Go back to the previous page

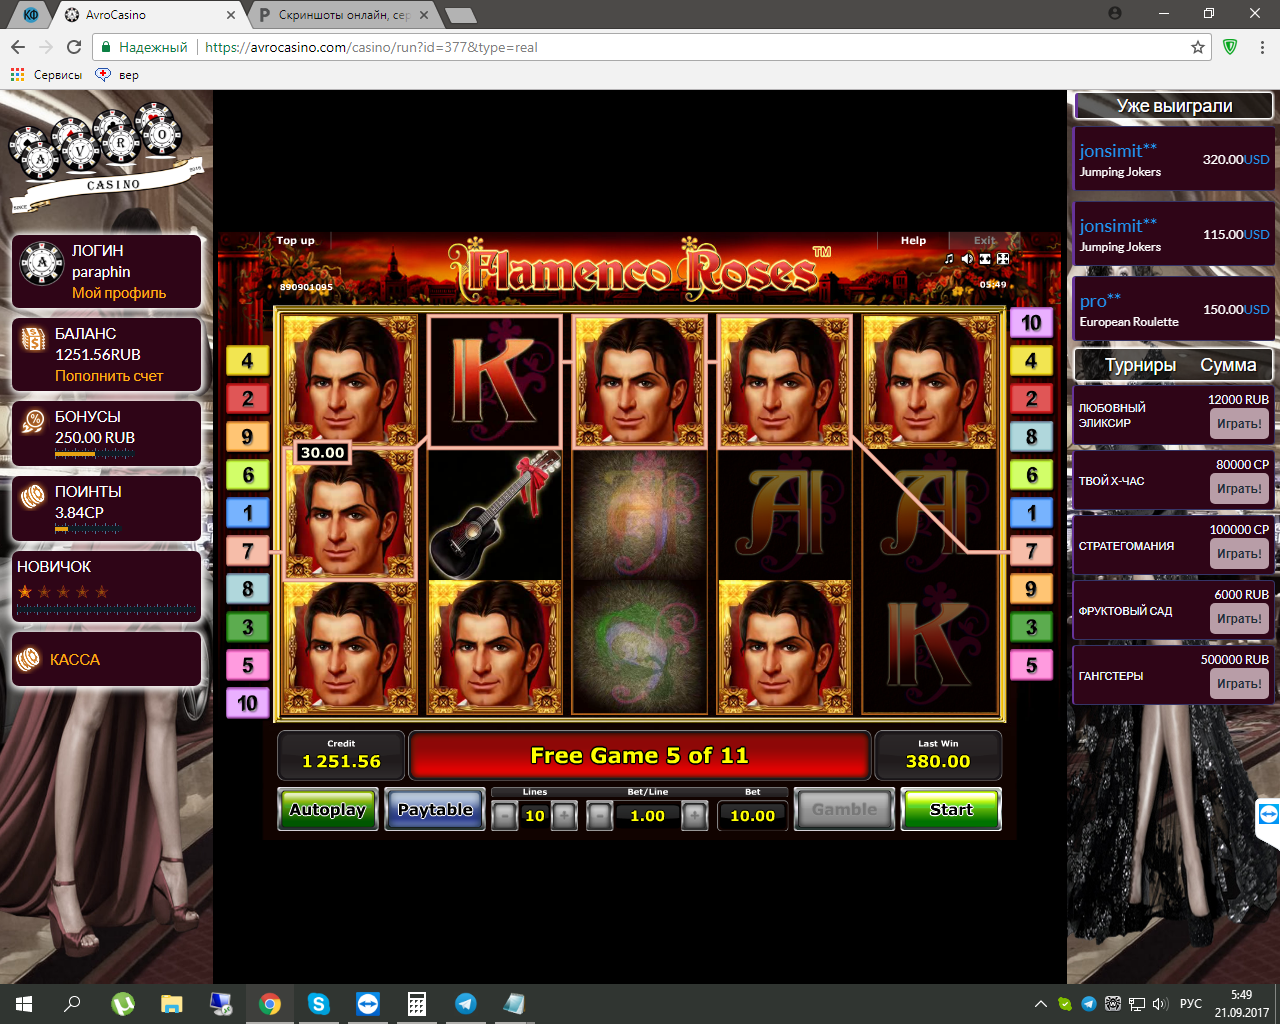(x=18, y=47)
